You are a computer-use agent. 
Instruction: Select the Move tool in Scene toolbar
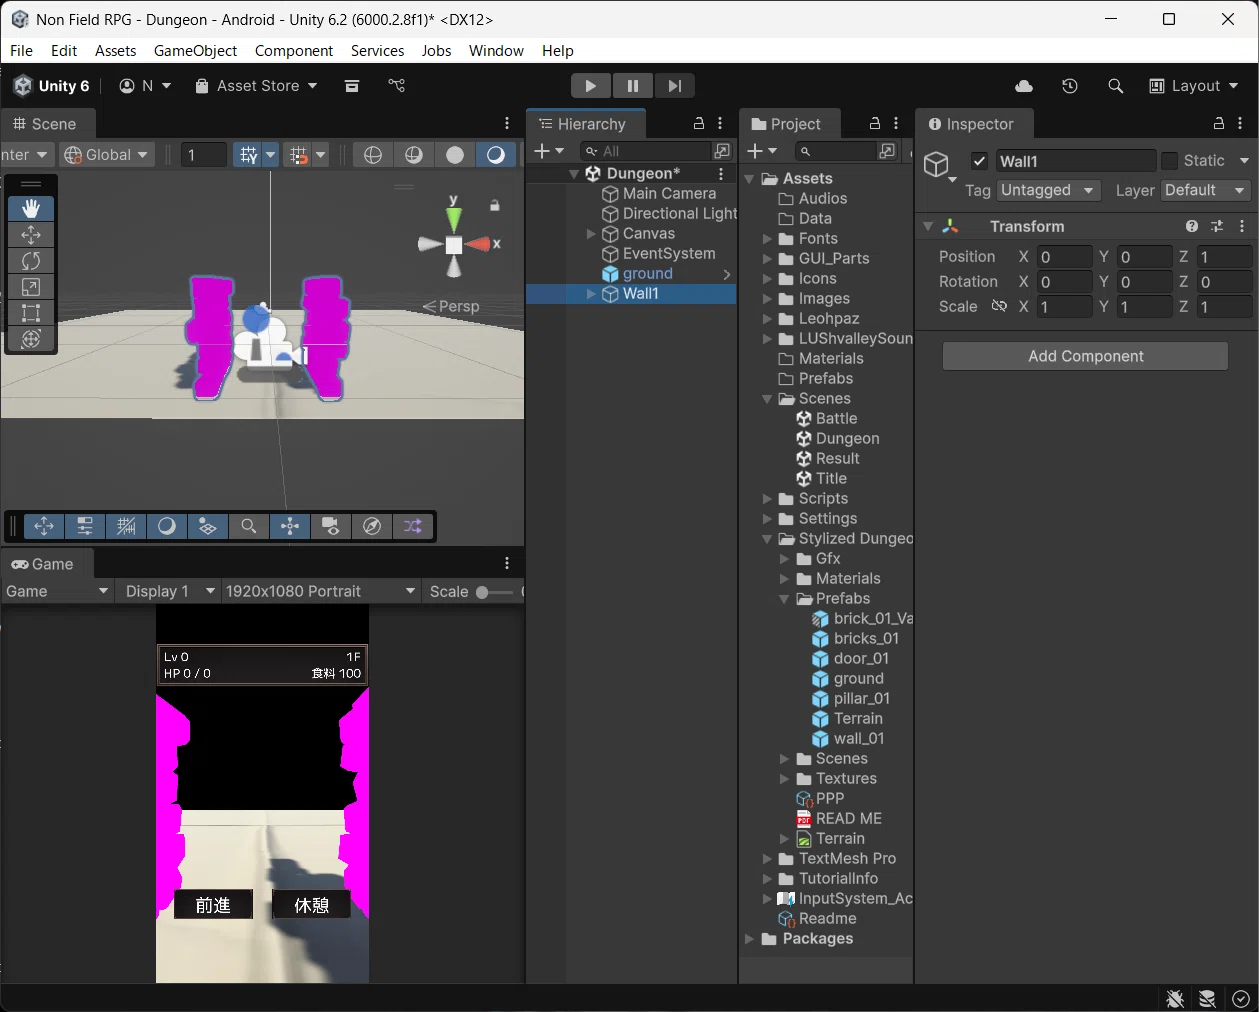31,234
